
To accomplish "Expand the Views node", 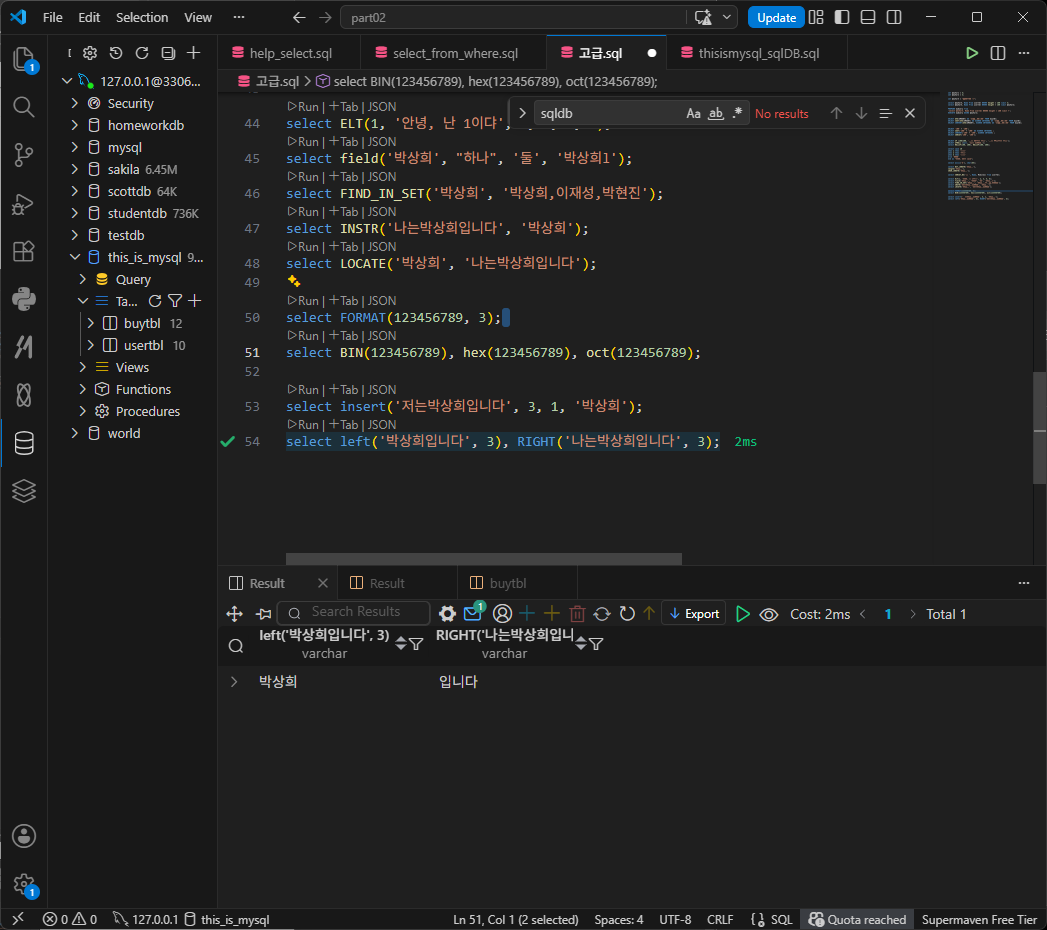I will (83, 367).
